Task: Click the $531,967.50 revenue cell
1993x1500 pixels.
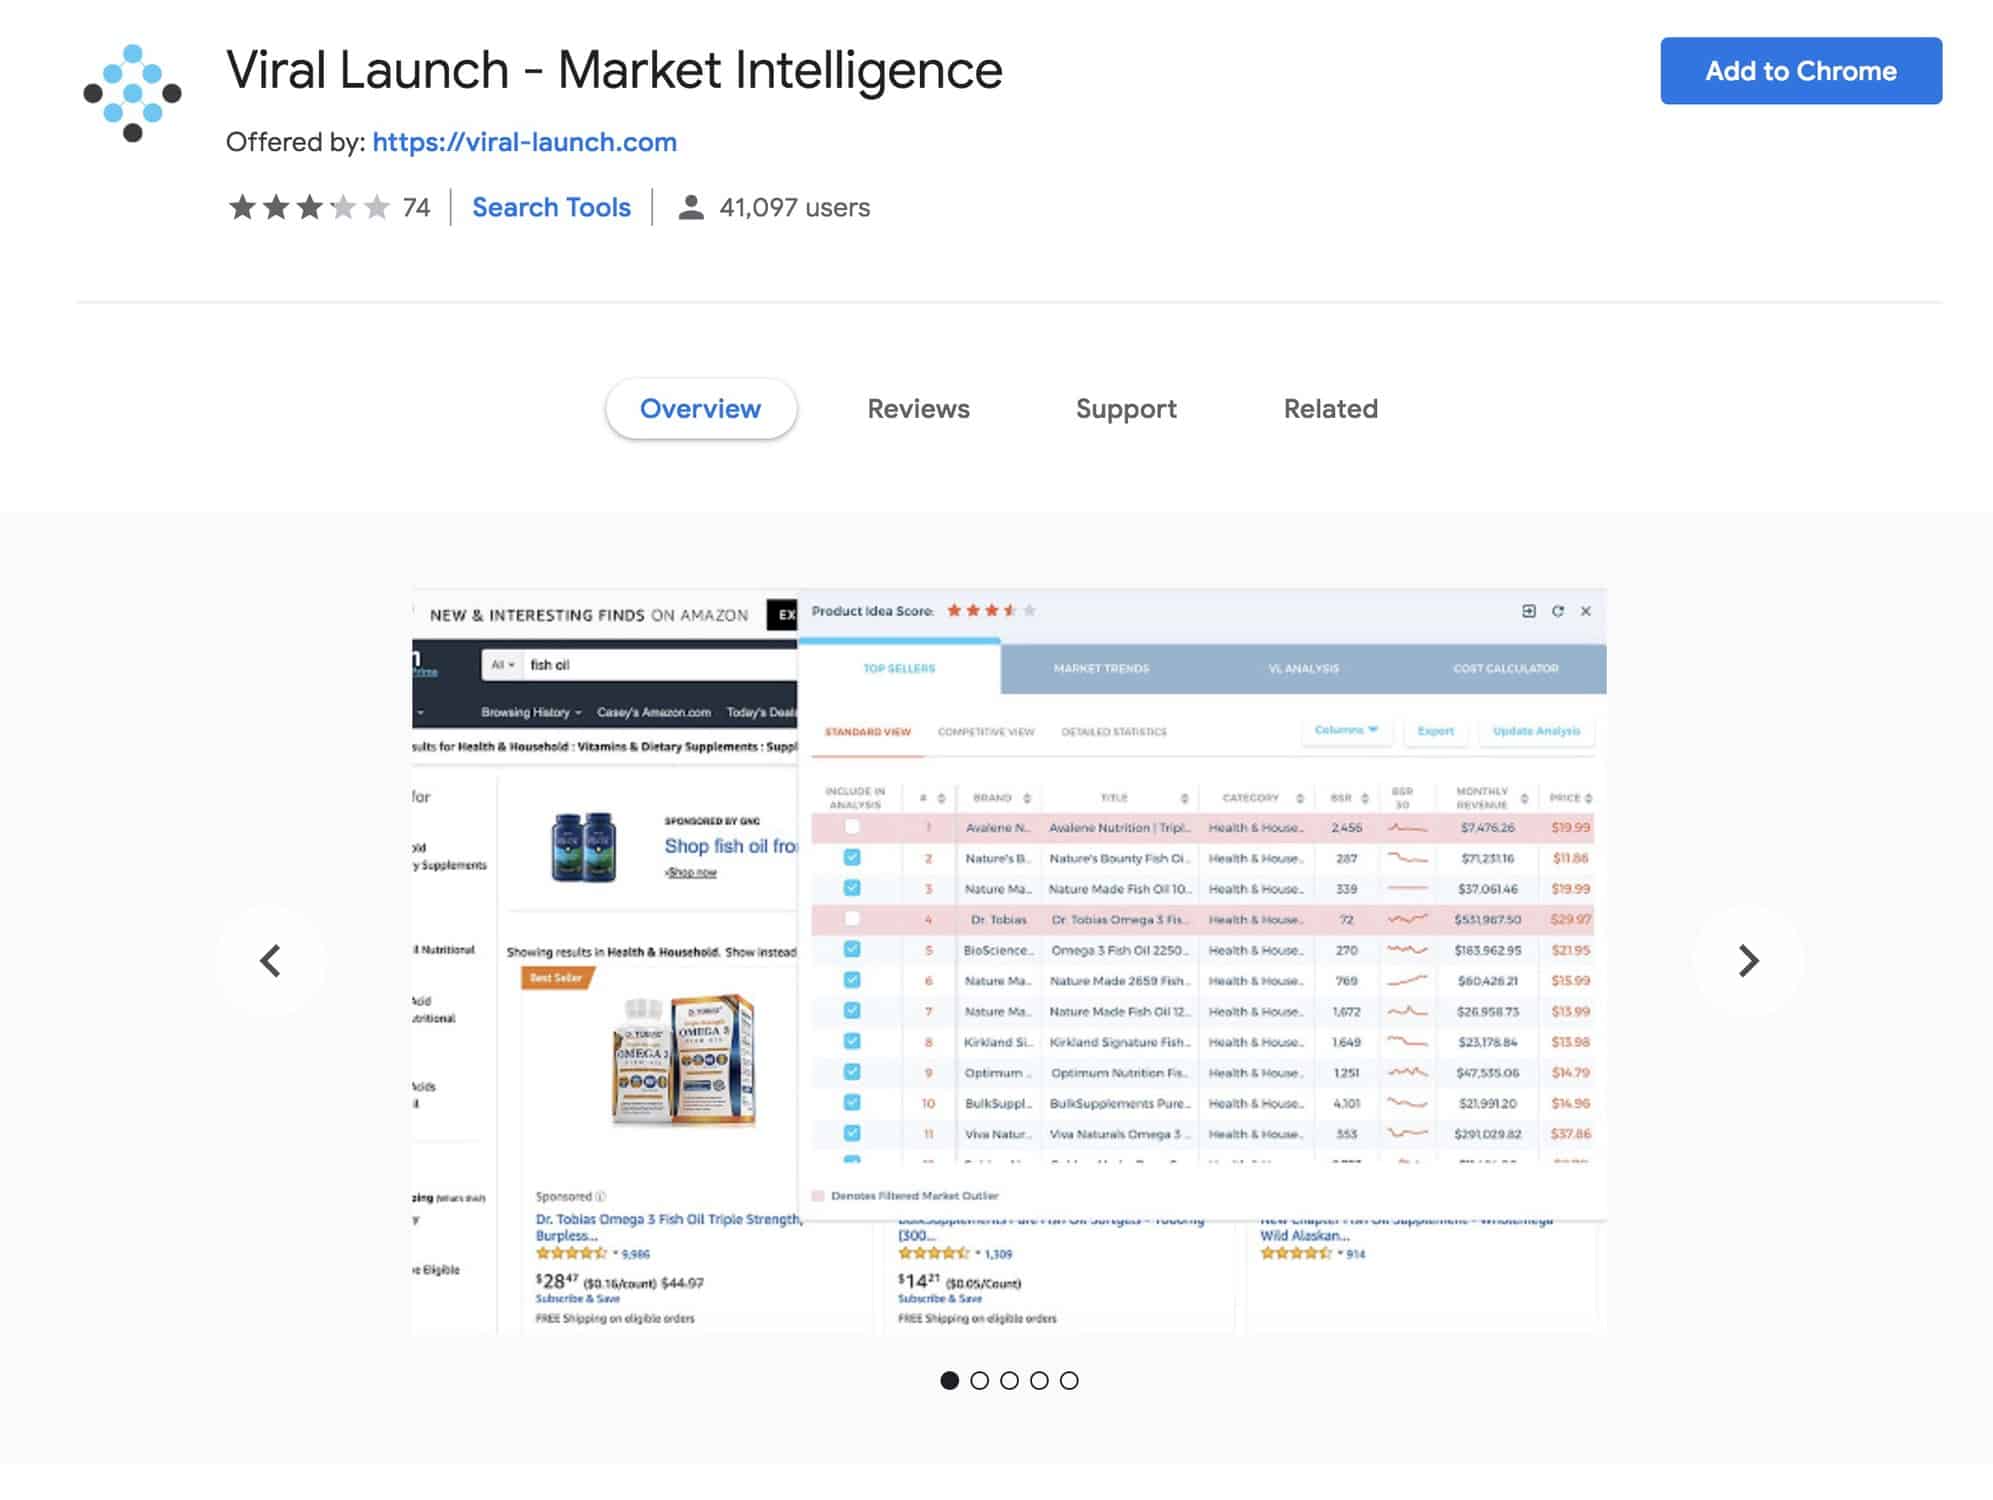Action: pyautogui.click(x=1487, y=919)
